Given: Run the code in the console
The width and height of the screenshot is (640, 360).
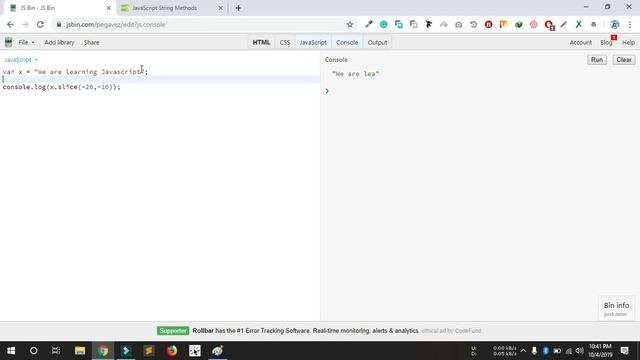Looking at the screenshot, I should click(x=597, y=60).
